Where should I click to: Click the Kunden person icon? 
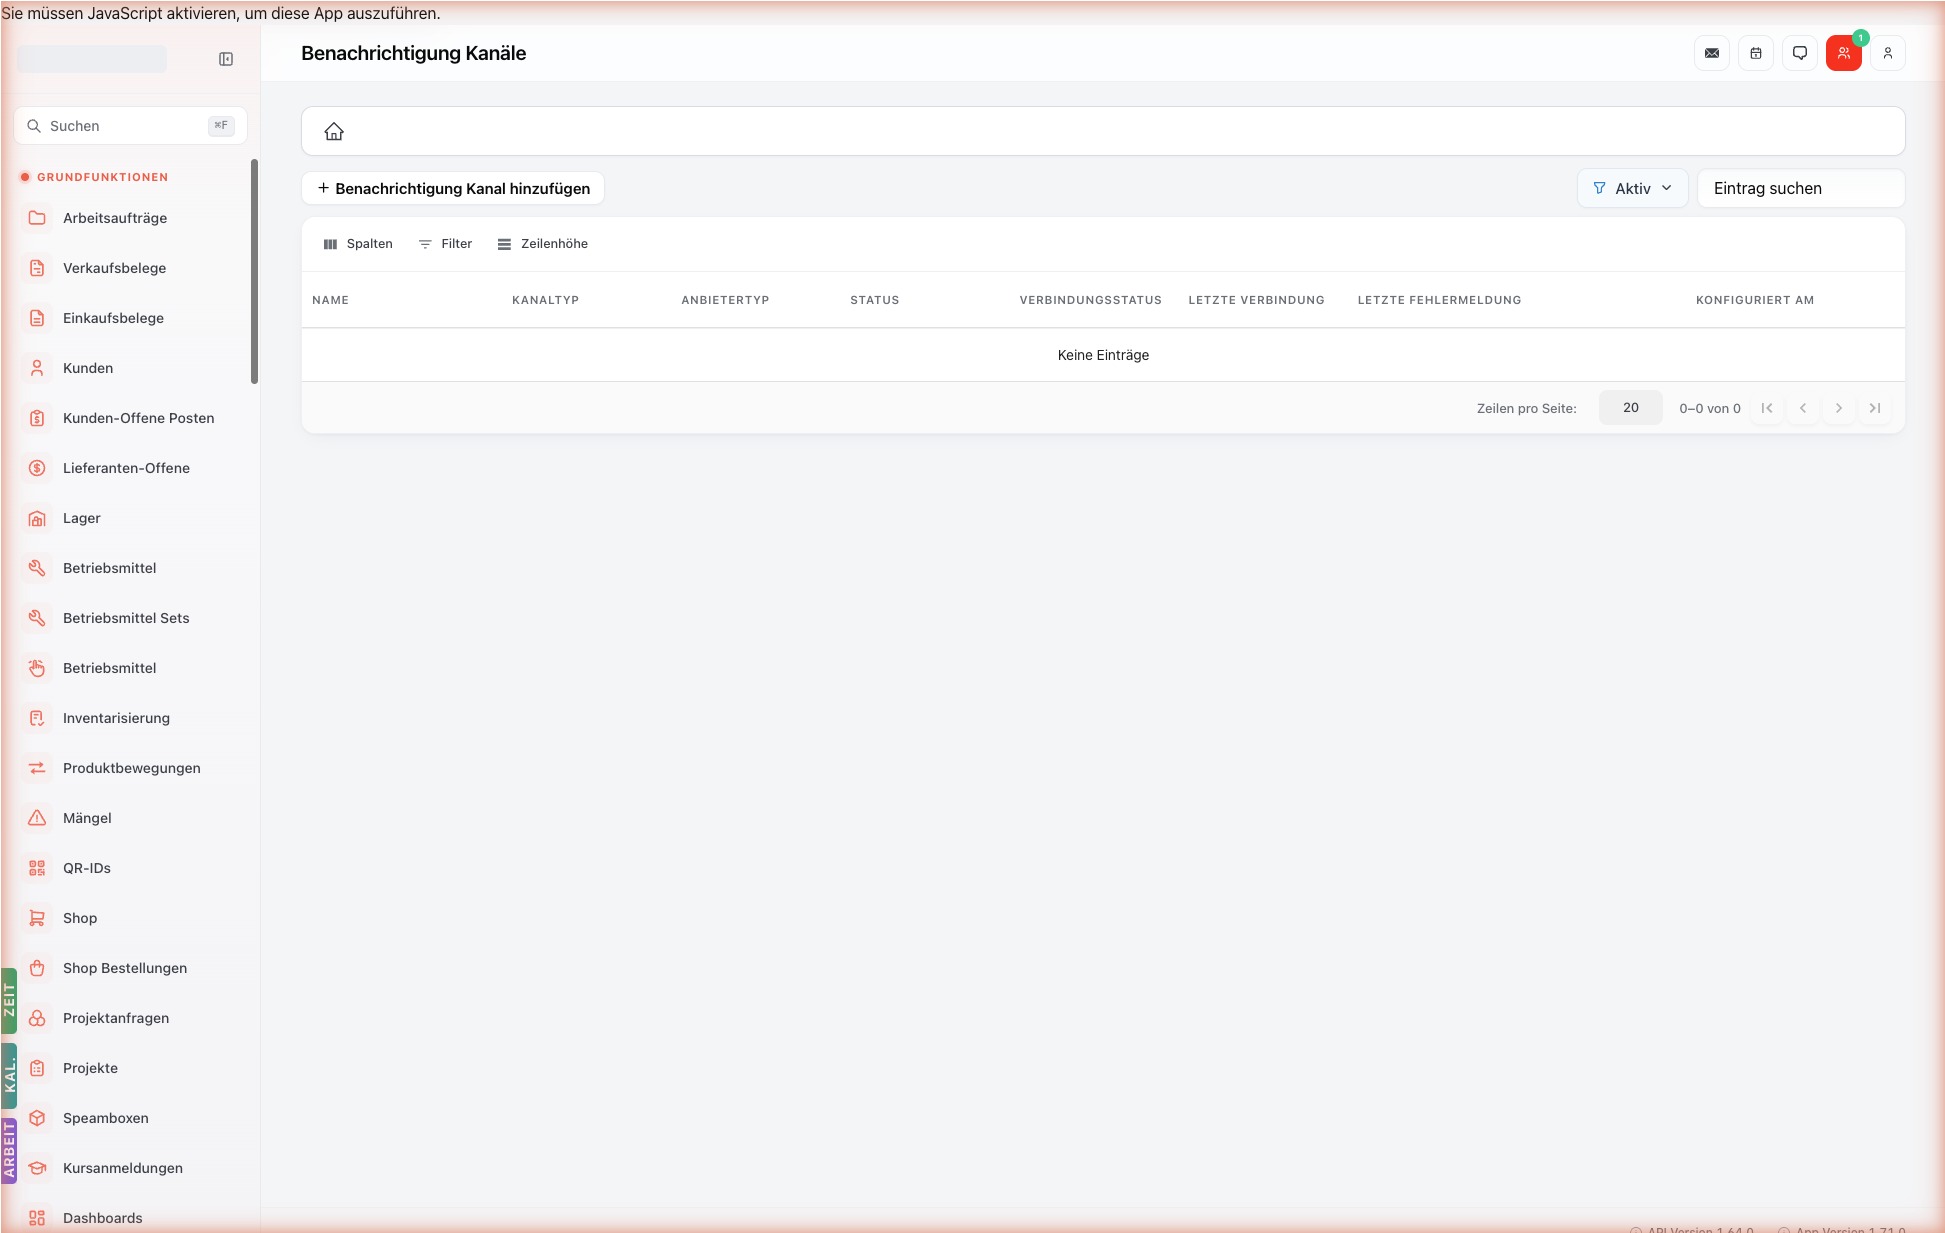[37, 368]
